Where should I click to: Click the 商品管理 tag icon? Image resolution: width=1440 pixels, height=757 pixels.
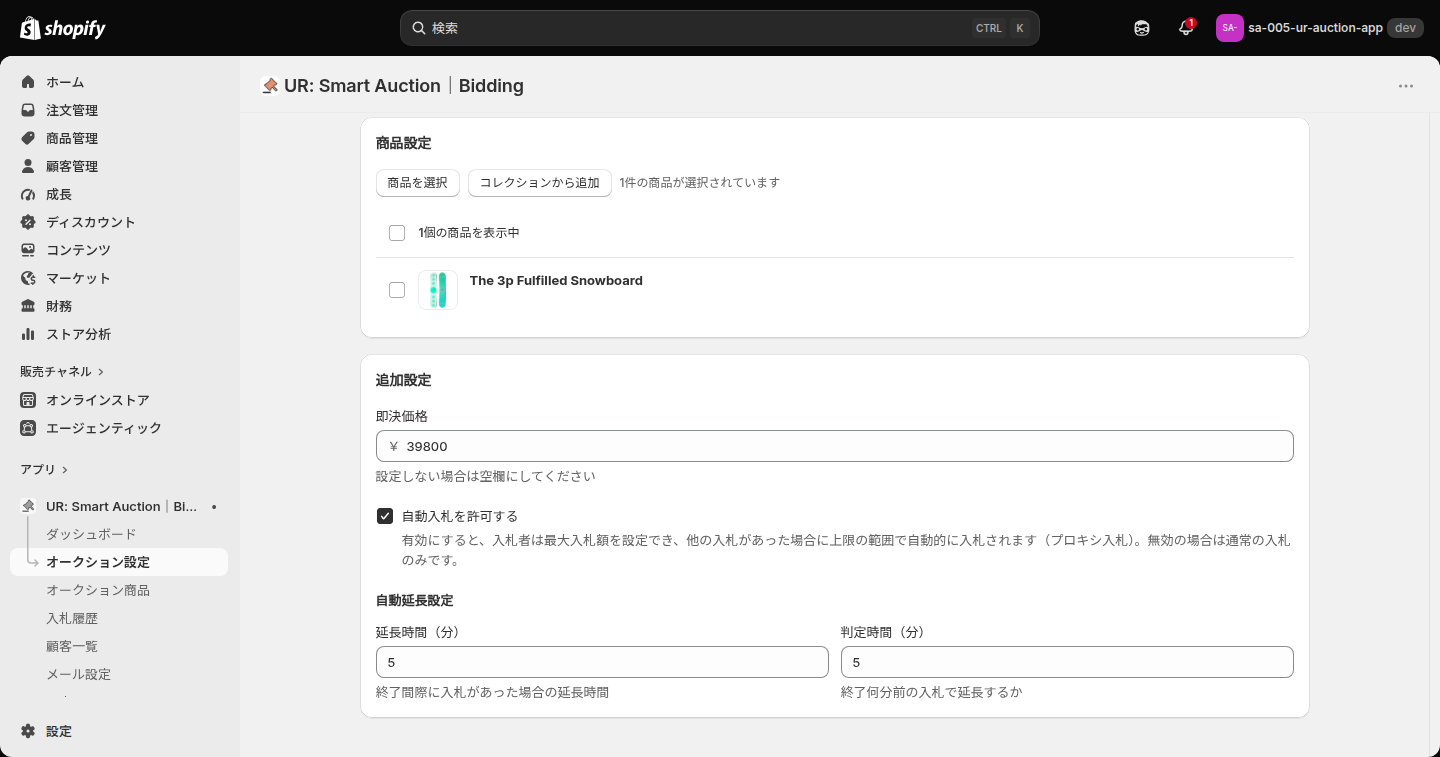tap(28, 138)
